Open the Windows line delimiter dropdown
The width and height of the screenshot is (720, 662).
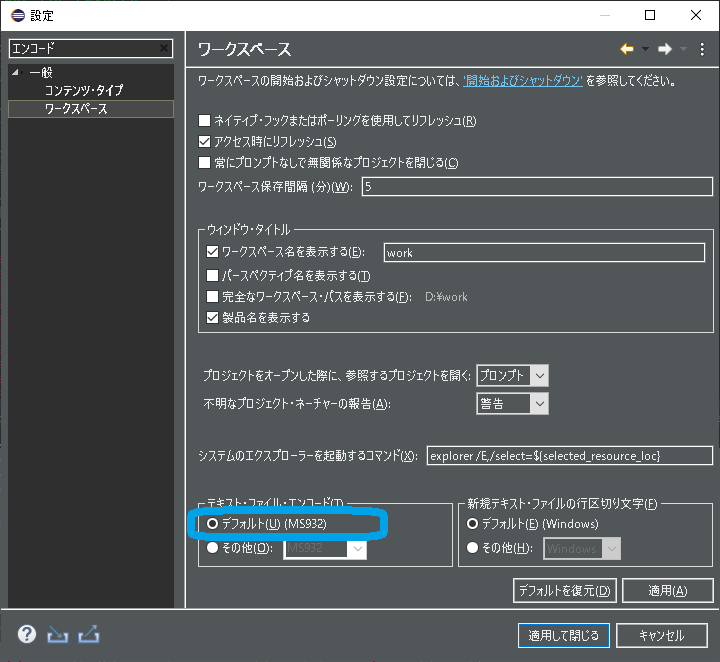coord(582,548)
